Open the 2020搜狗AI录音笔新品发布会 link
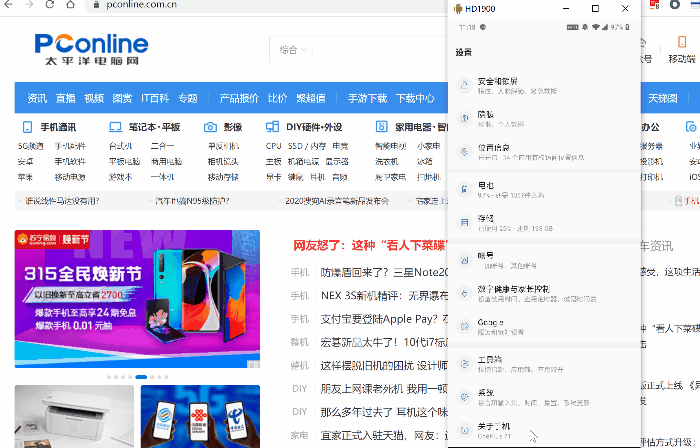 click(337, 201)
